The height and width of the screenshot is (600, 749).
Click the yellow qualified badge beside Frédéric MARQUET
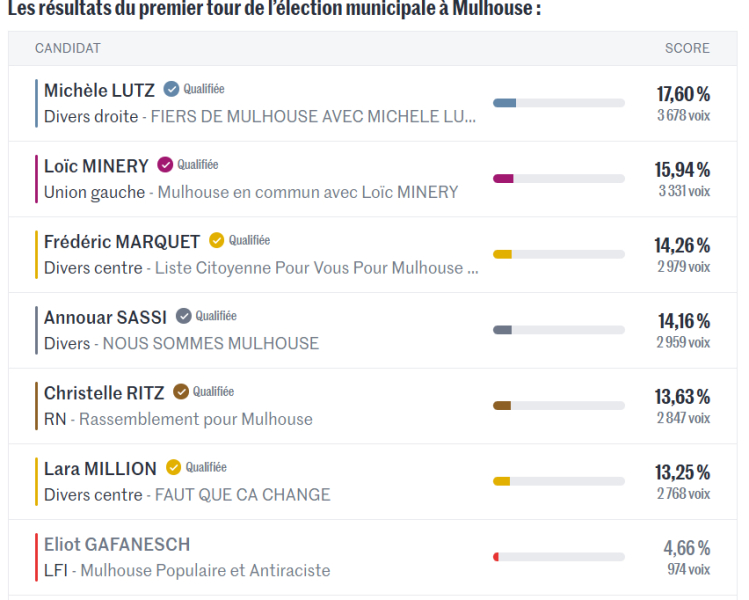point(216,240)
